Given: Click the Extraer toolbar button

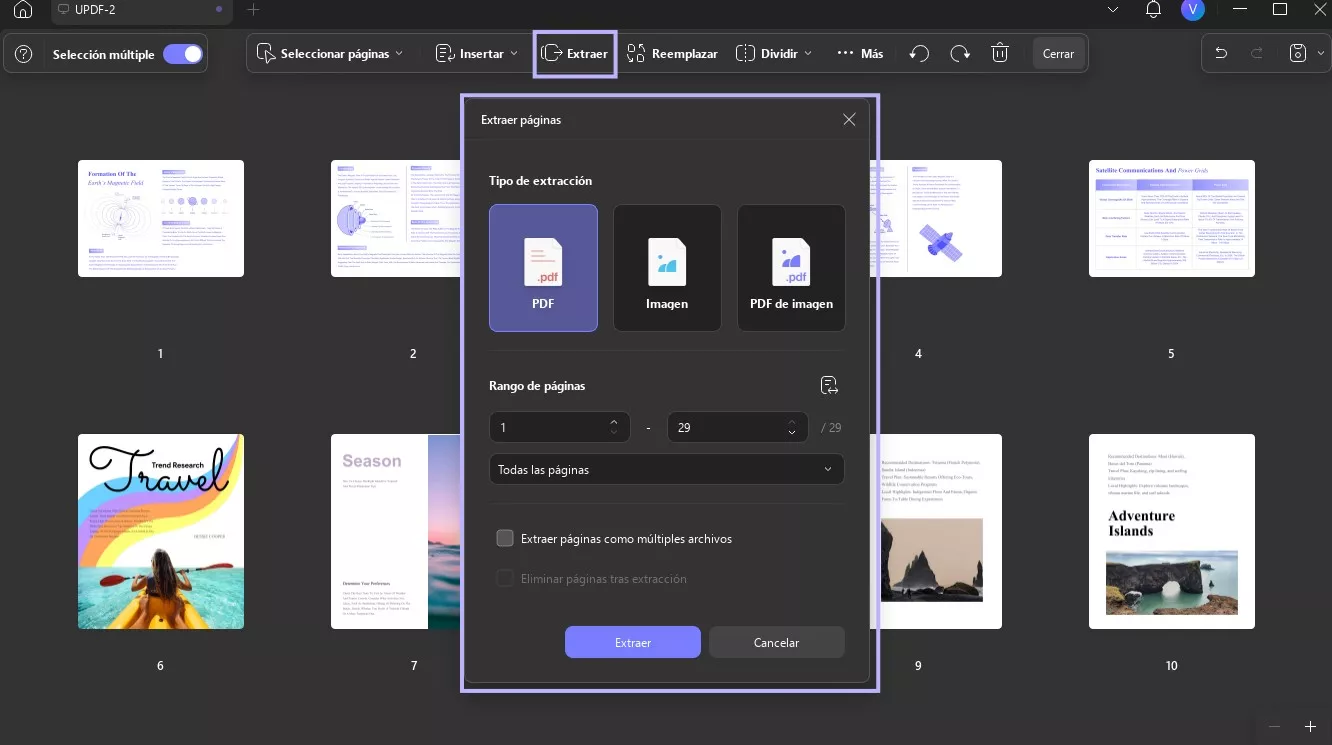Looking at the screenshot, I should pos(574,54).
